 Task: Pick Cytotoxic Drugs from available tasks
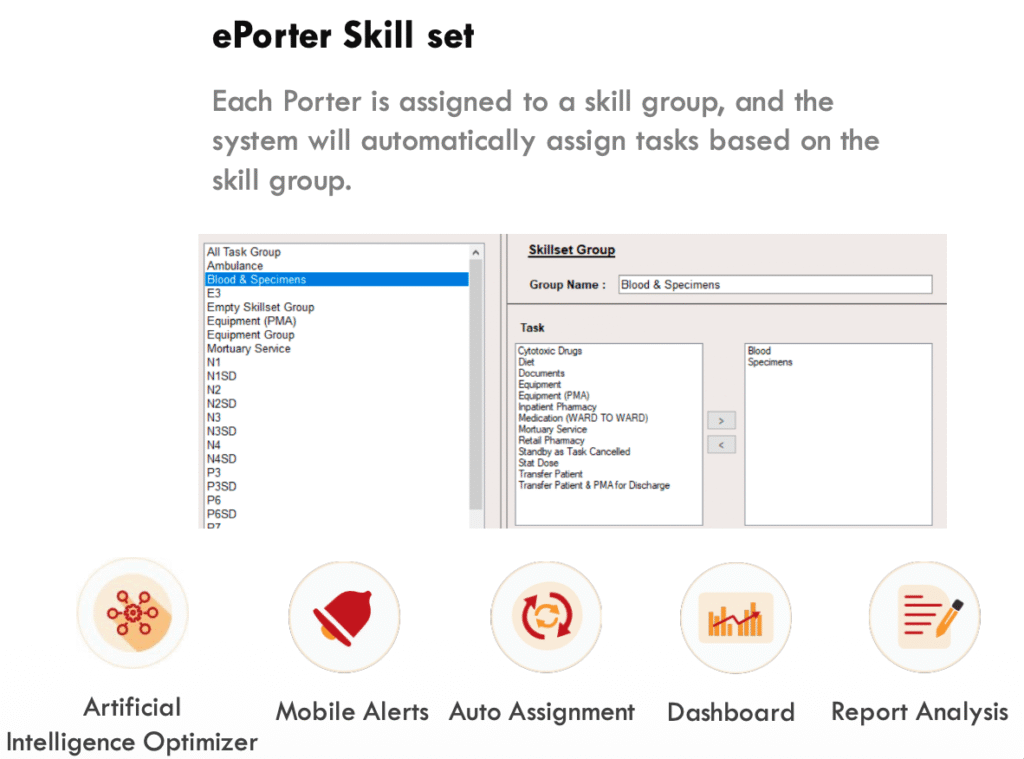(550, 351)
